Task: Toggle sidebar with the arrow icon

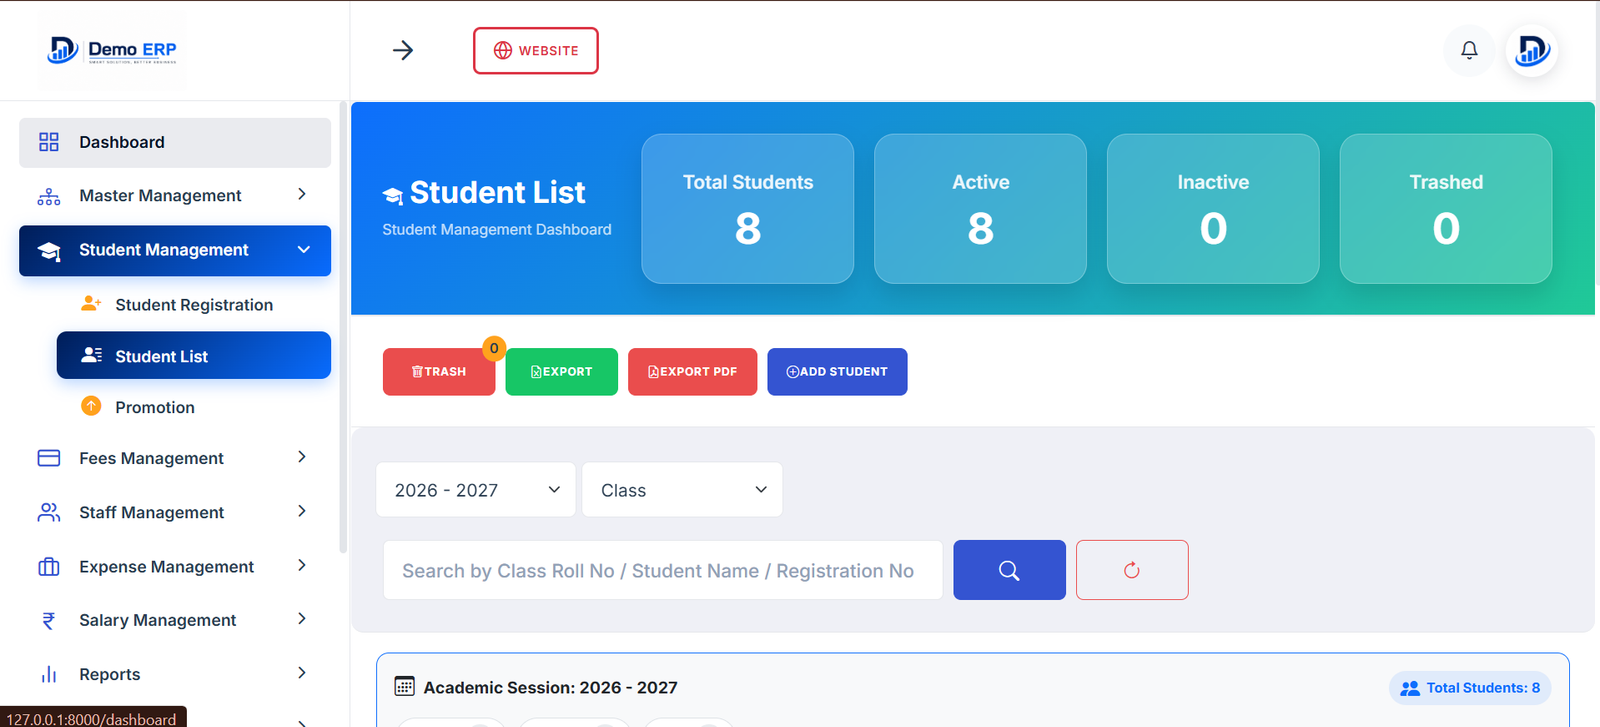Action: tap(403, 50)
